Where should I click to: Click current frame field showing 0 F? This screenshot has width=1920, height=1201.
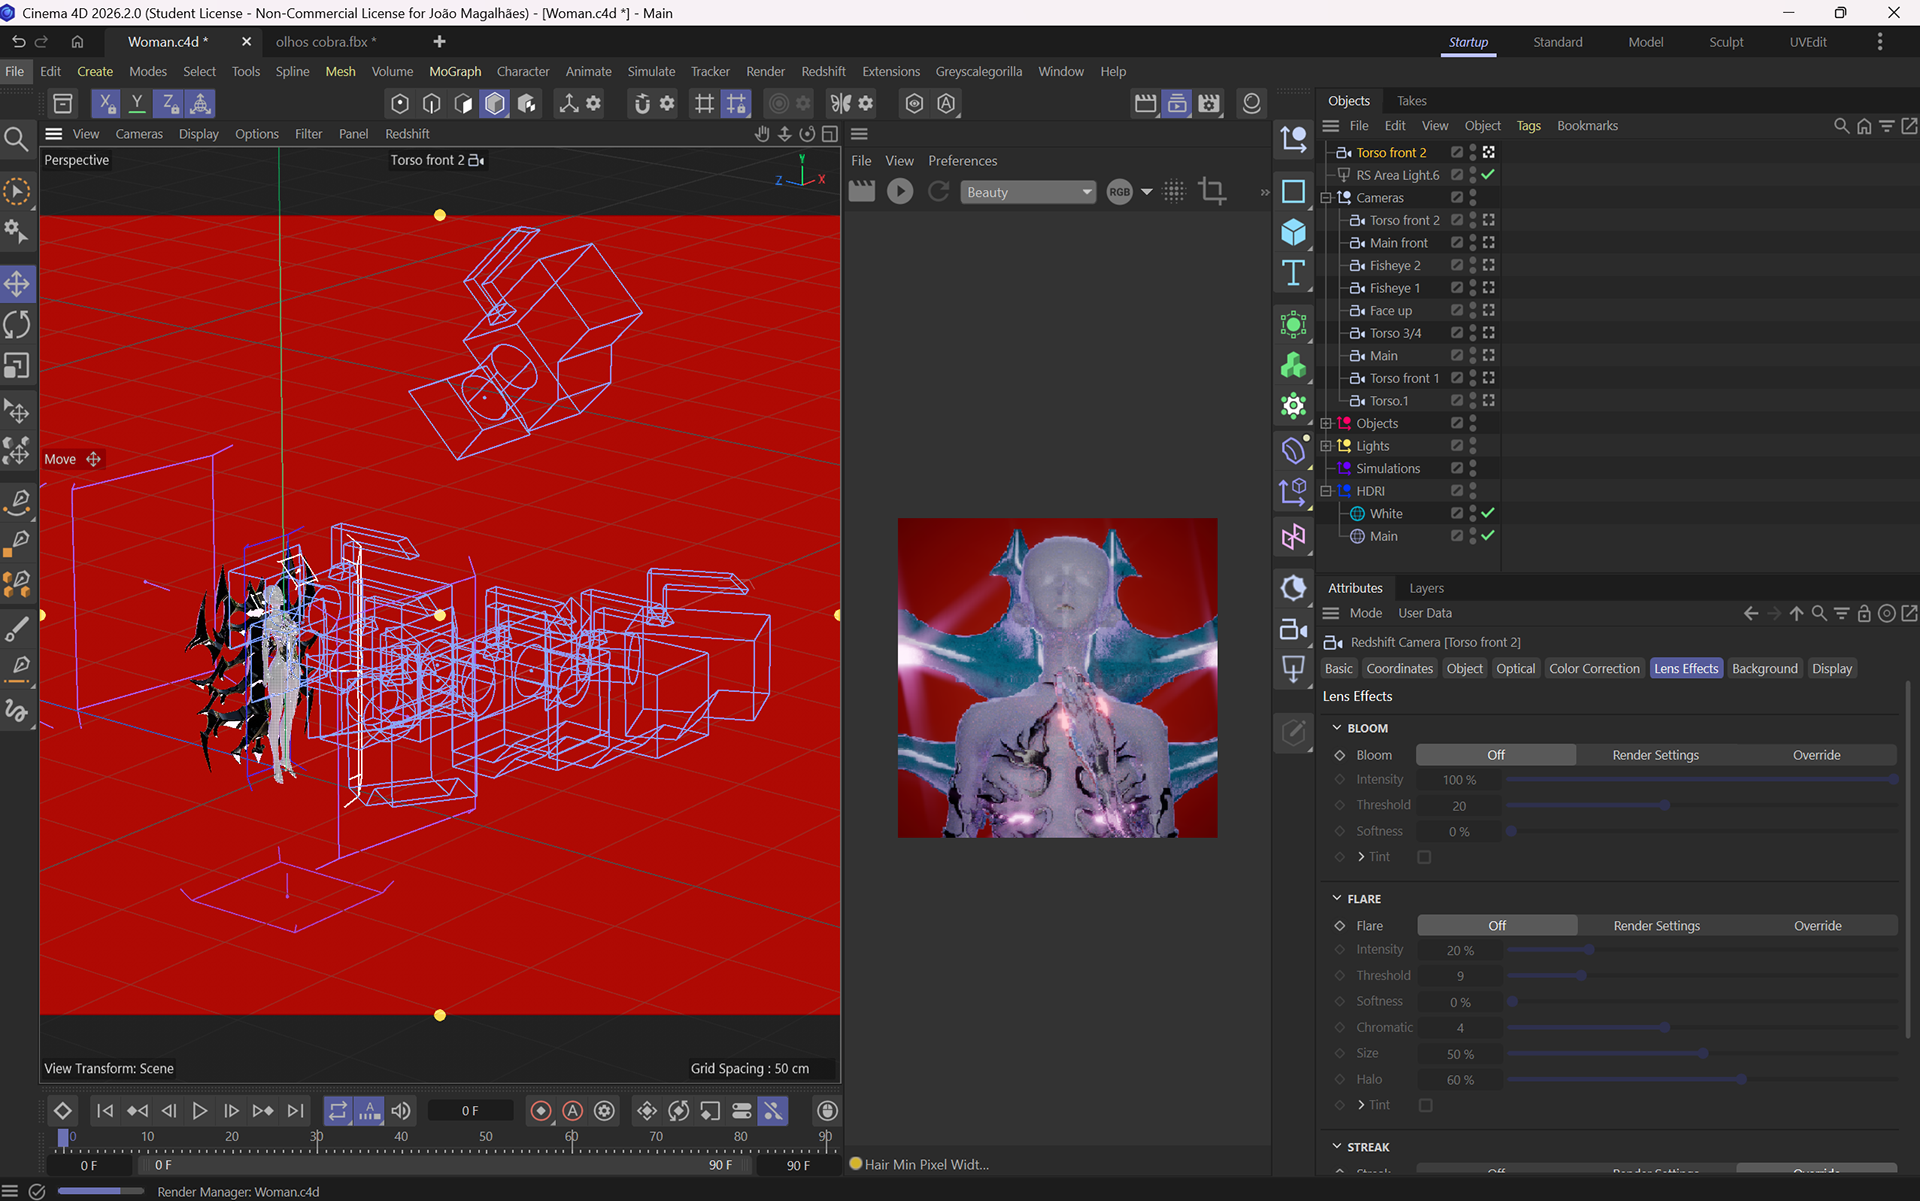click(470, 1111)
